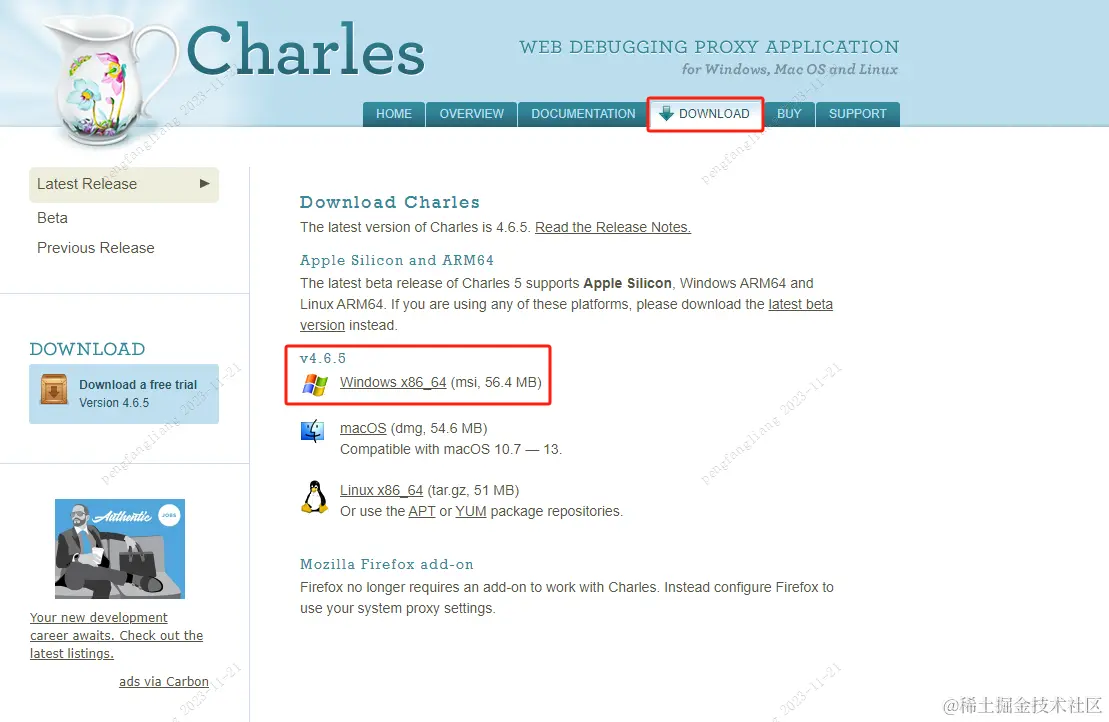Image resolution: width=1109 pixels, height=722 pixels.
Task: Click the green arrow icon on DOWNLOAD tab
Action: pyautogui.click(x=666, y=113)
